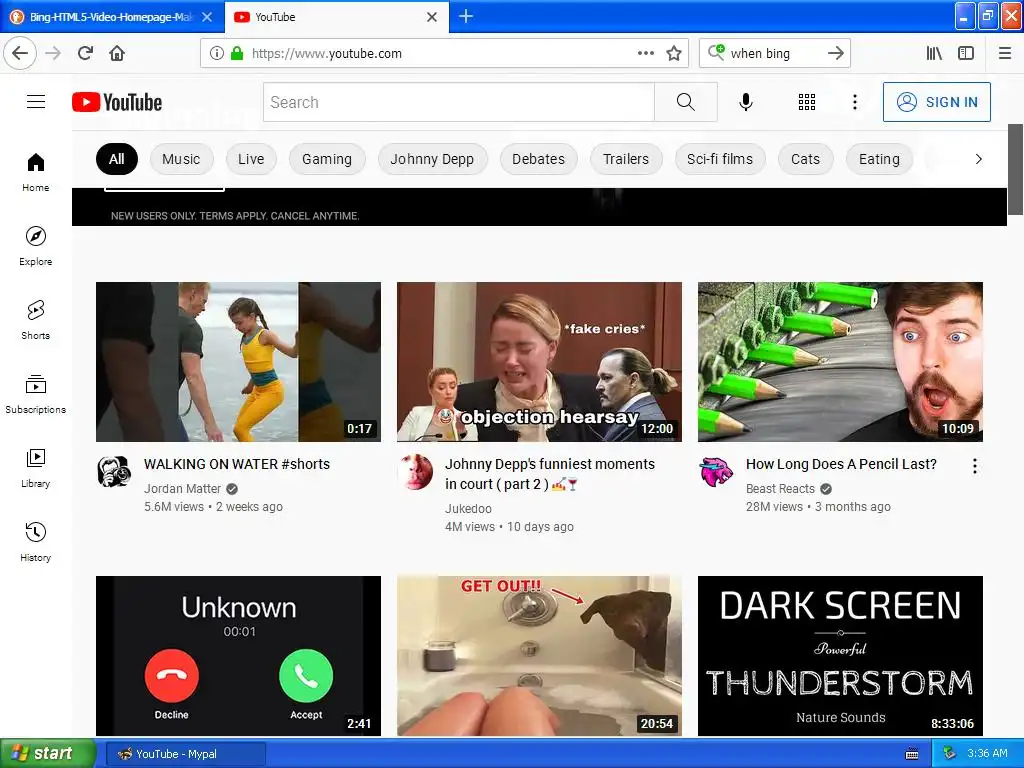This screenshot has width=1024, height=768.
Task: Select the Cats filter chip
Action: click(805, 159)
